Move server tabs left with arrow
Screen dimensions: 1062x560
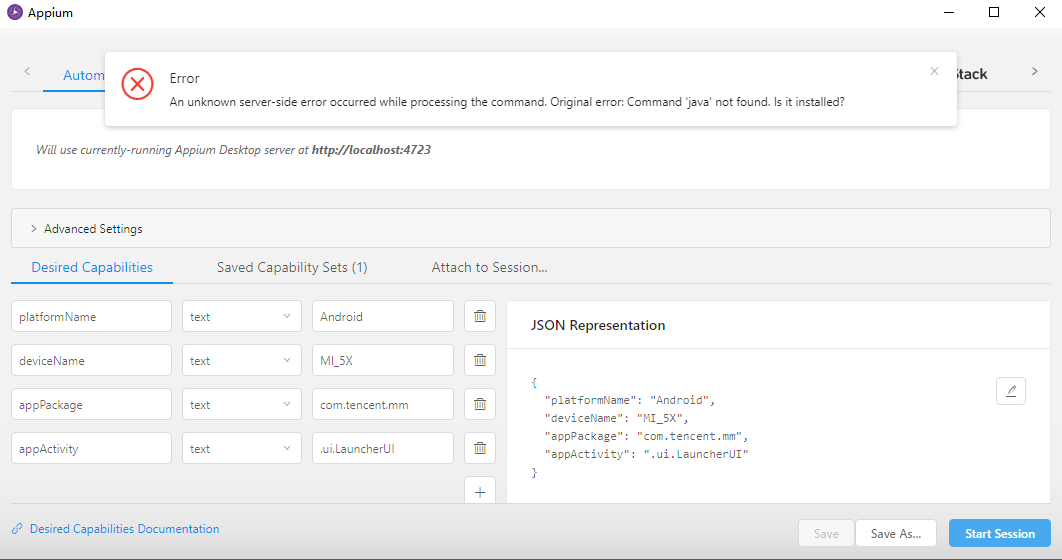[27, 71]
